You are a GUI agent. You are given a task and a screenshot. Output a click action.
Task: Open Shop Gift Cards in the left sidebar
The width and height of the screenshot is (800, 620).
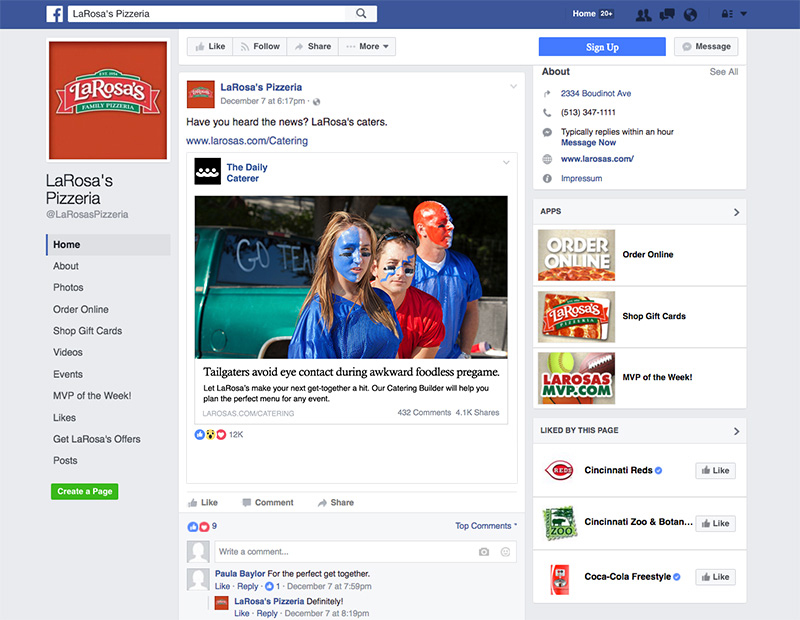pos(87,331)
